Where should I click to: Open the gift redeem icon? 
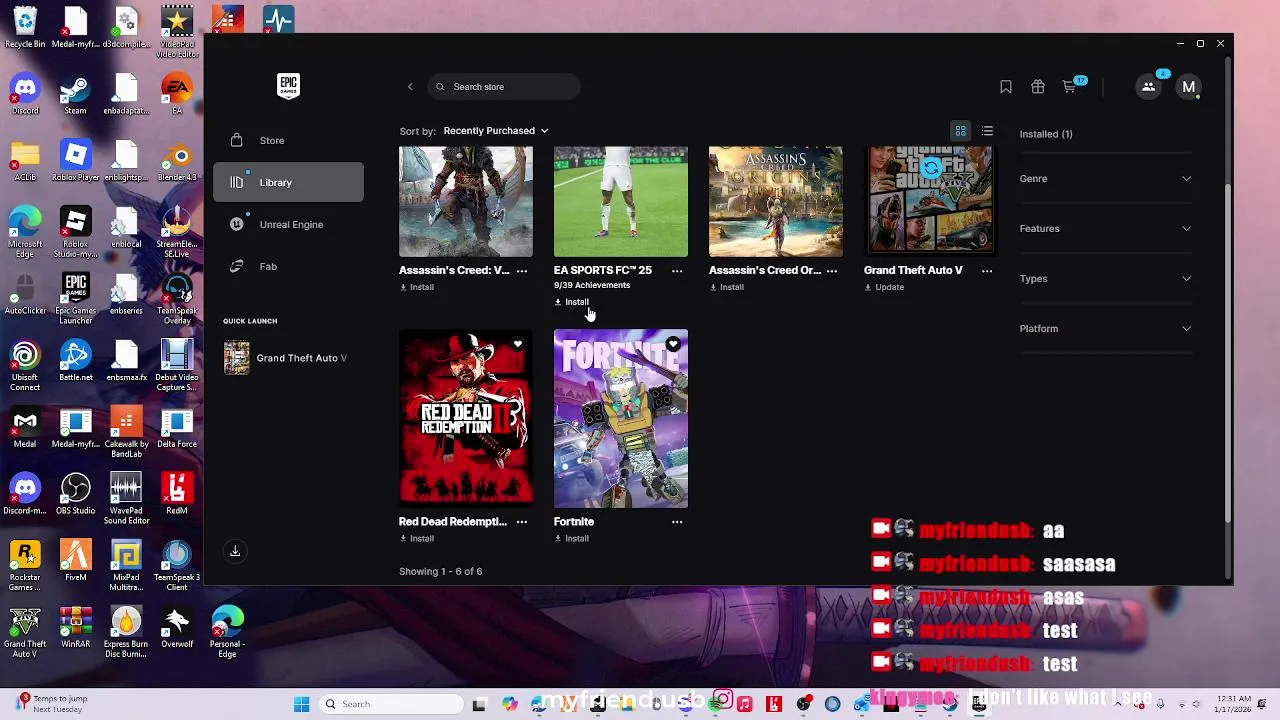(x=1038, y=87)
